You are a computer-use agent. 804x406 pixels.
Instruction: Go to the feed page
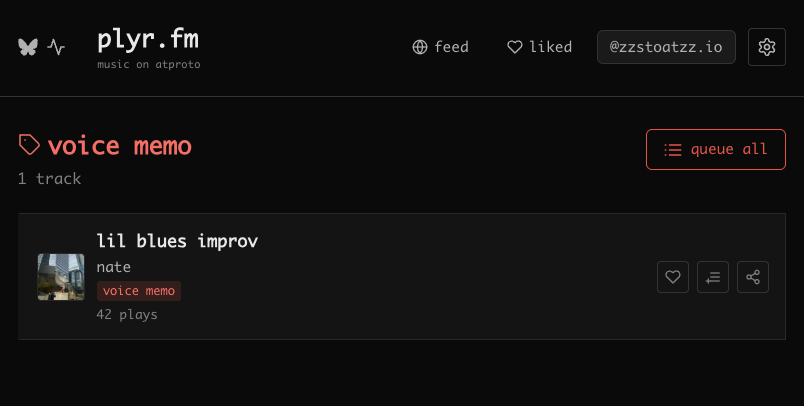click(440, 47)
